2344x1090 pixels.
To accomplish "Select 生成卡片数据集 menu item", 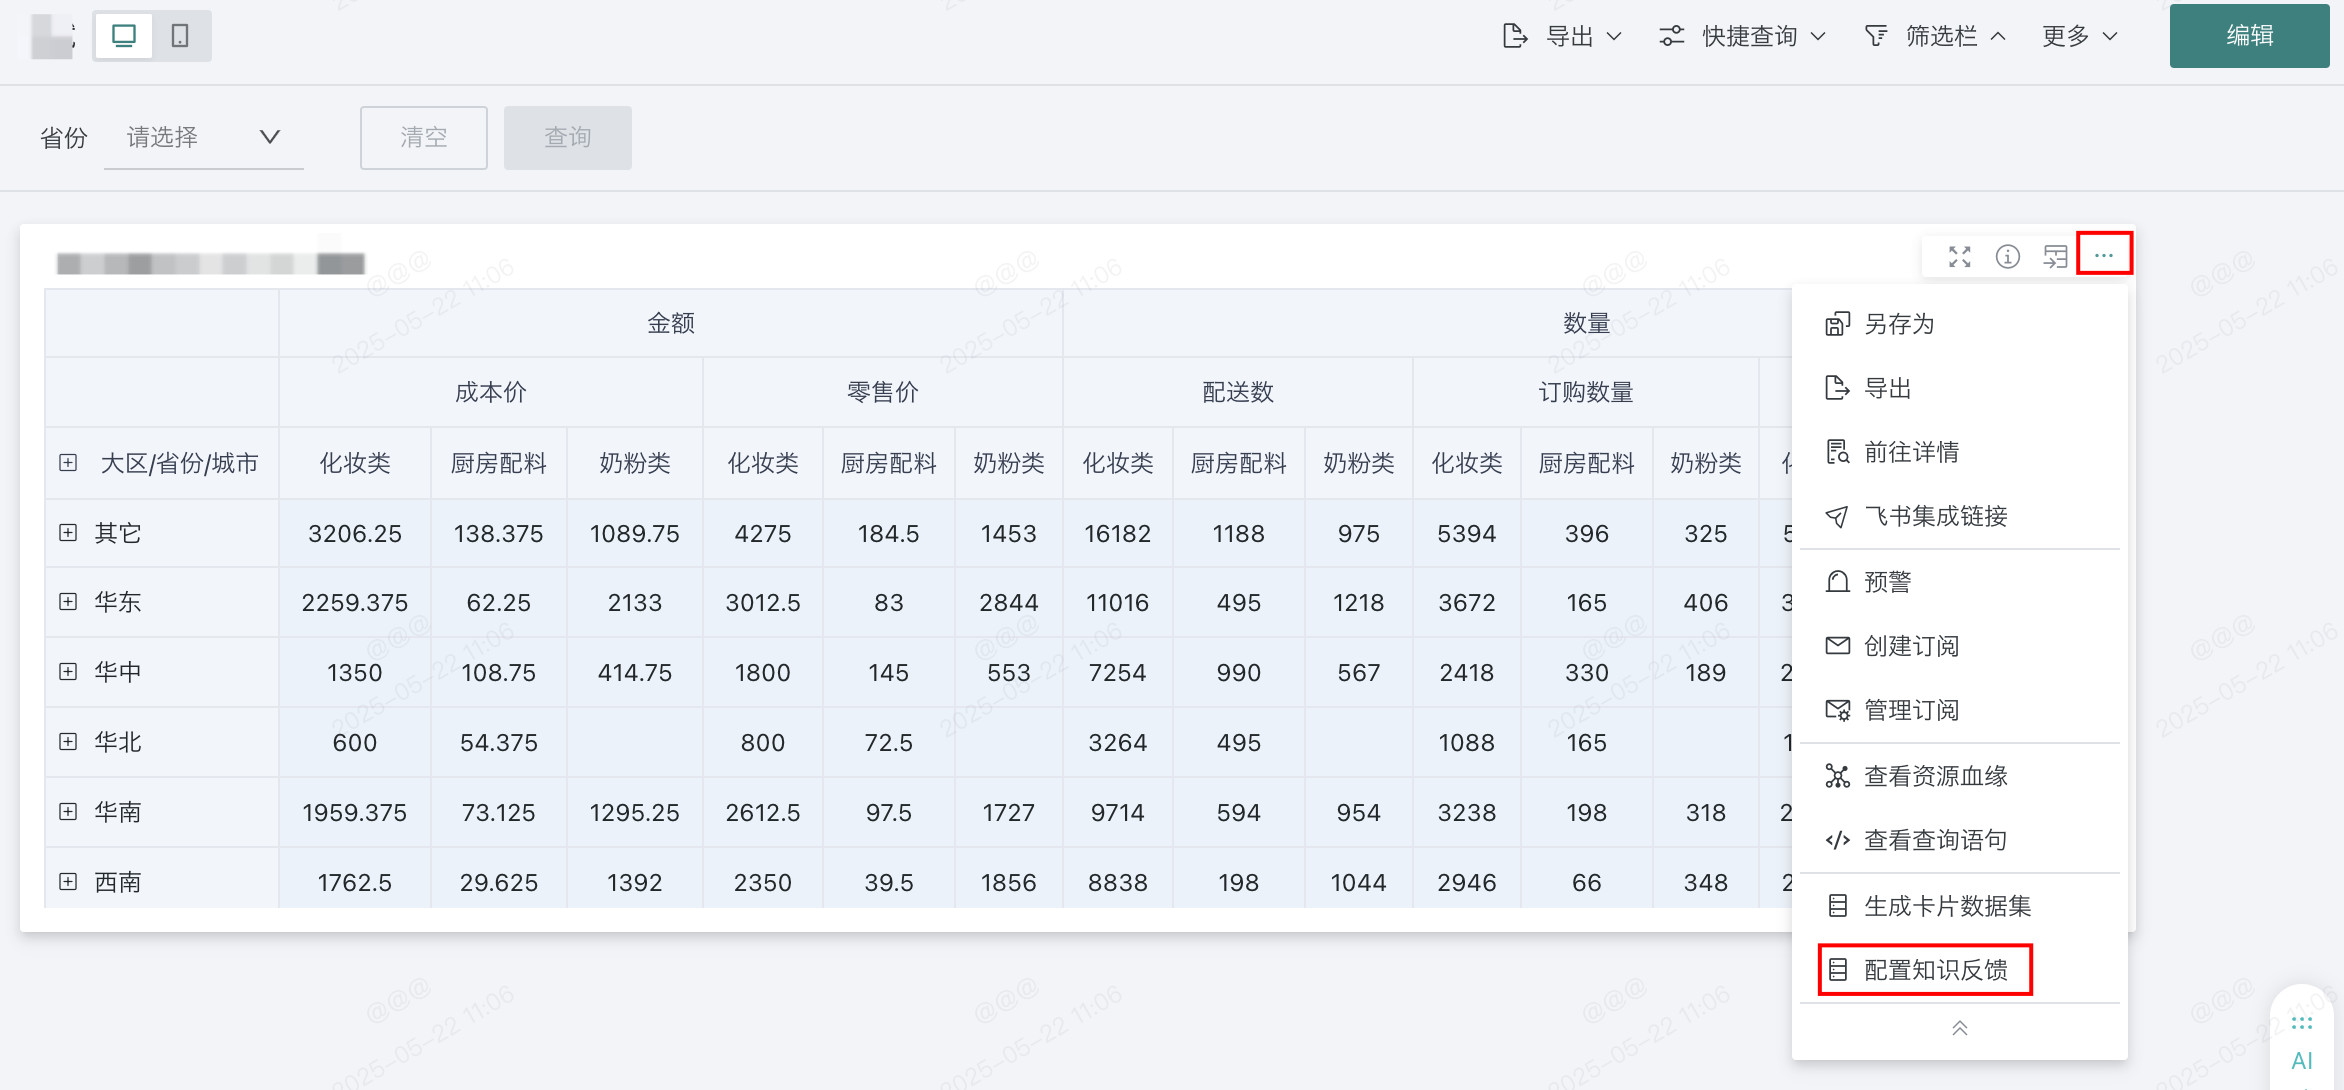I will pyautogui.click(x=1960, y=906).
